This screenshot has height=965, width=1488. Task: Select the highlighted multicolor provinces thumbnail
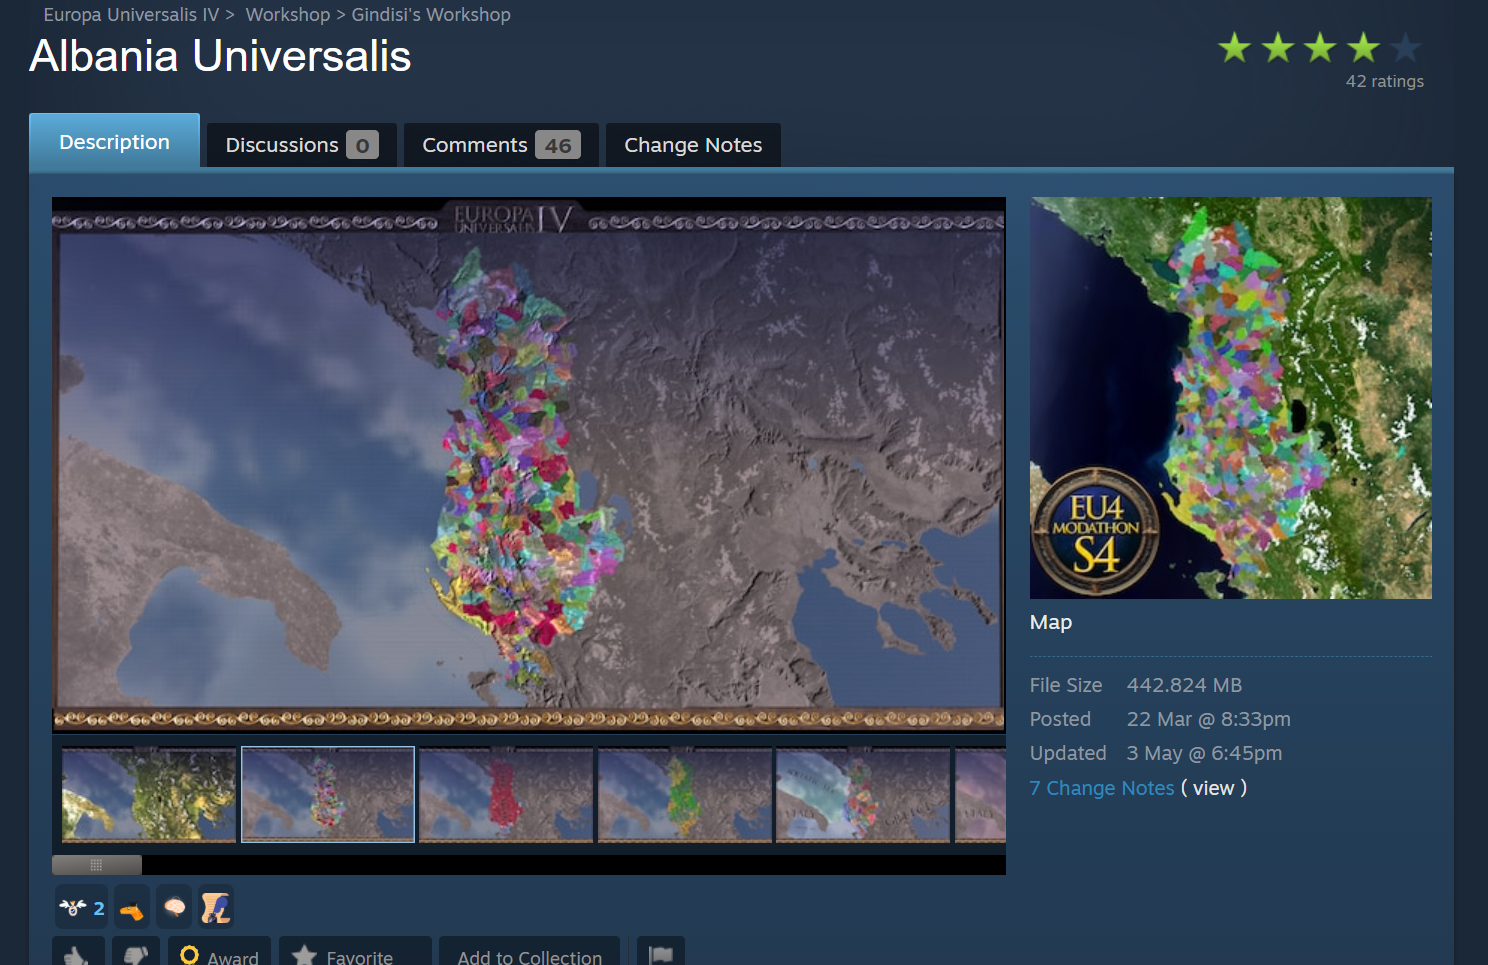point(328,794)
